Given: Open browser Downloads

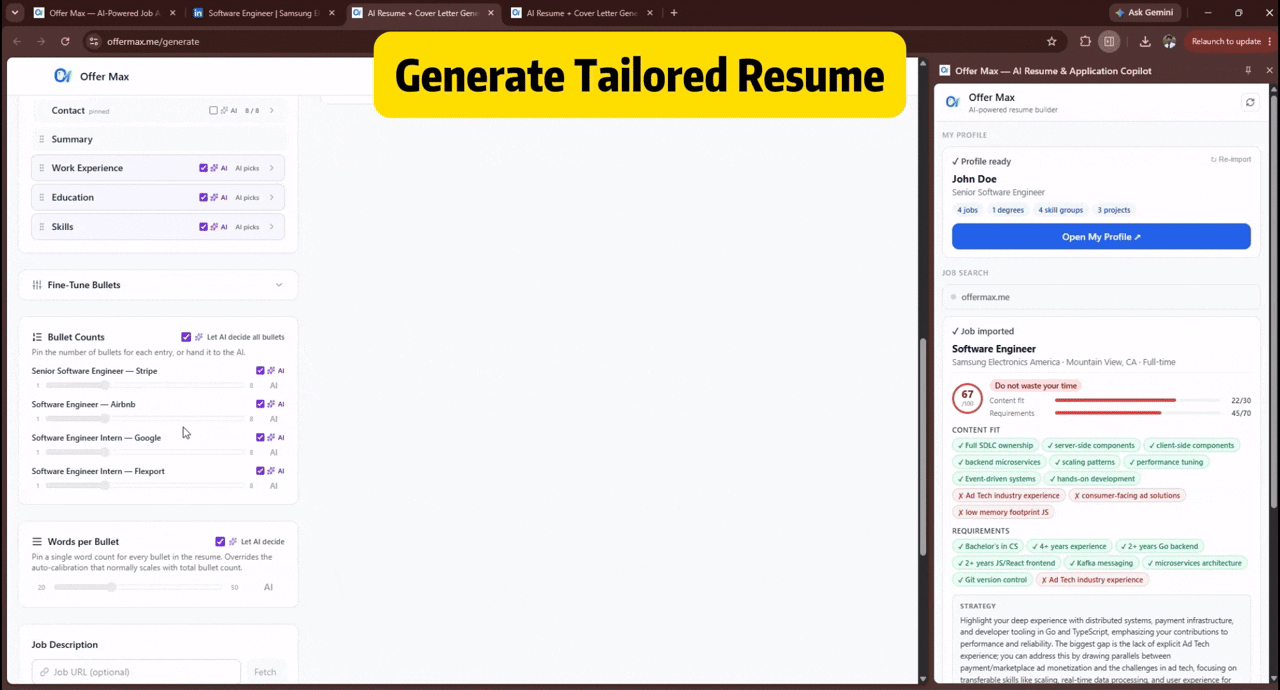Looking at the screenshot, I should [1145, 41].
